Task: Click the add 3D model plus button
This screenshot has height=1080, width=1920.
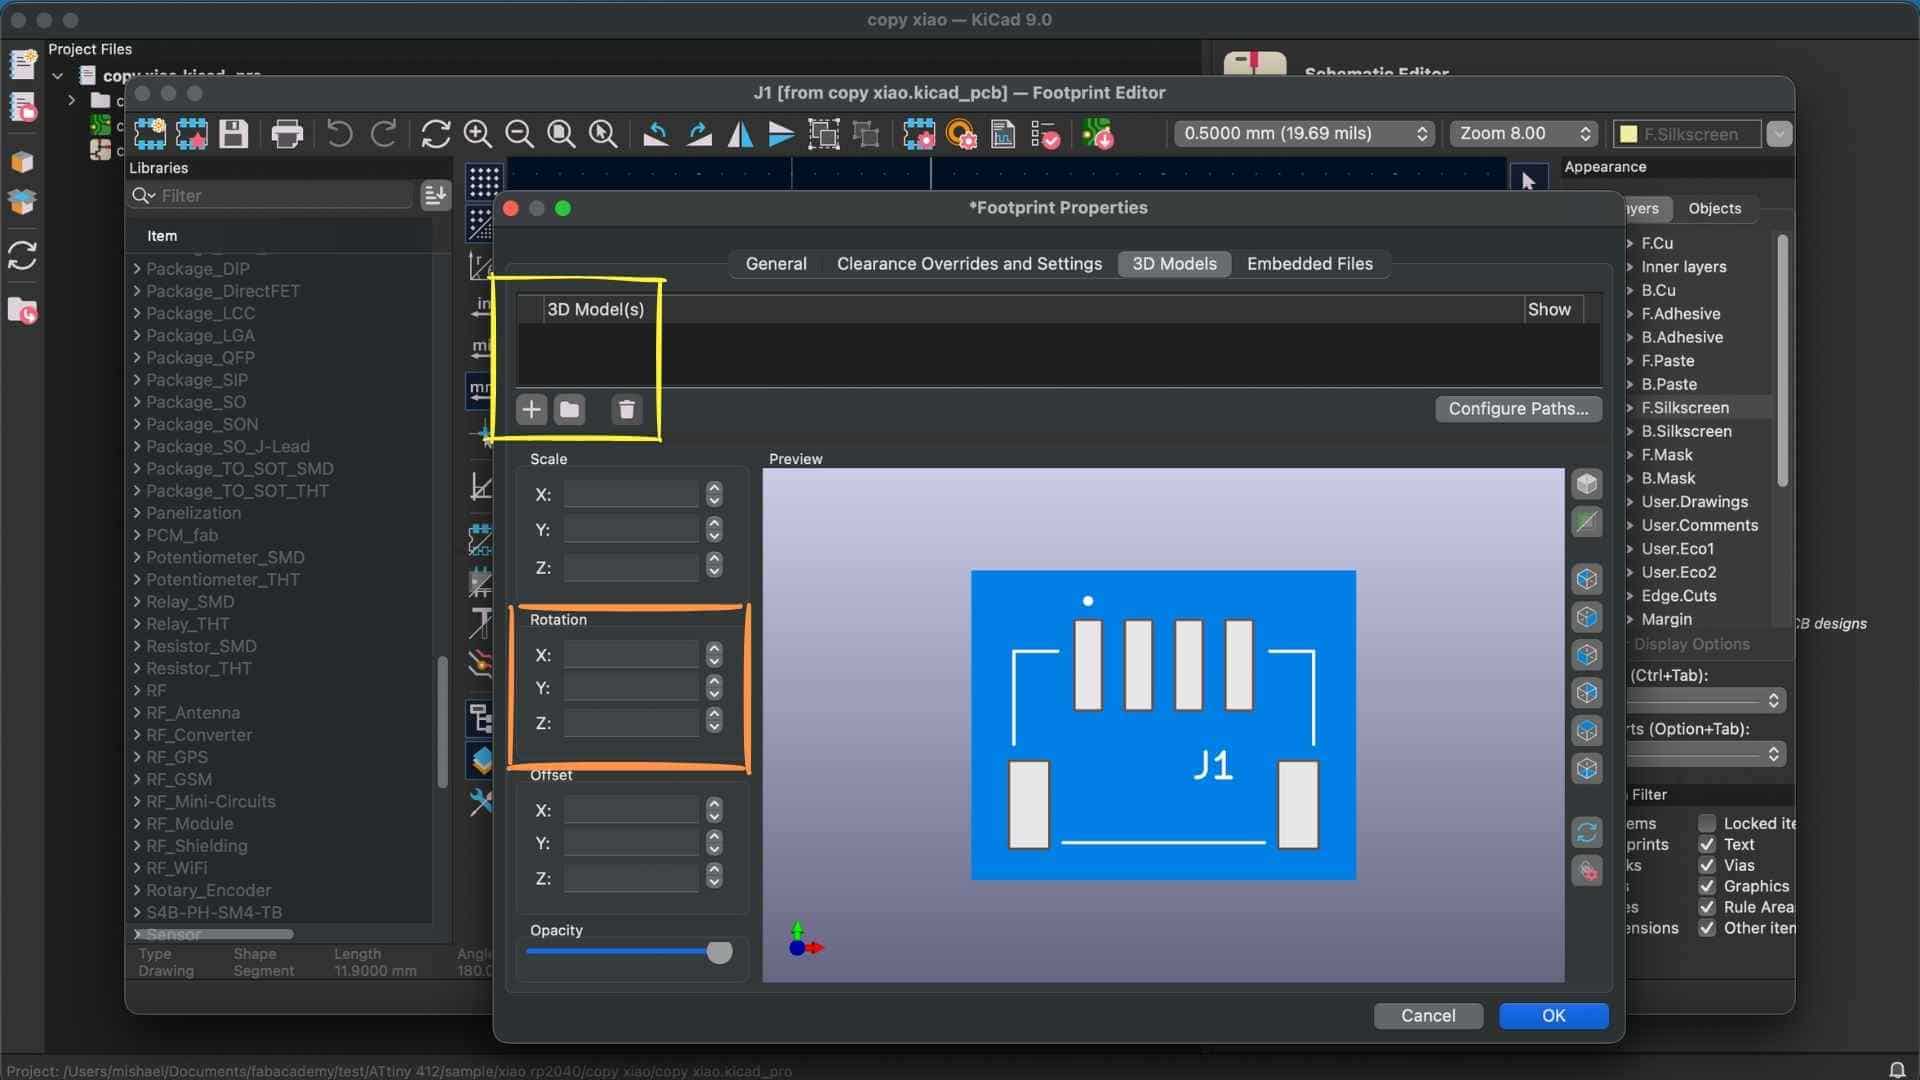Action: click(531, 409)
